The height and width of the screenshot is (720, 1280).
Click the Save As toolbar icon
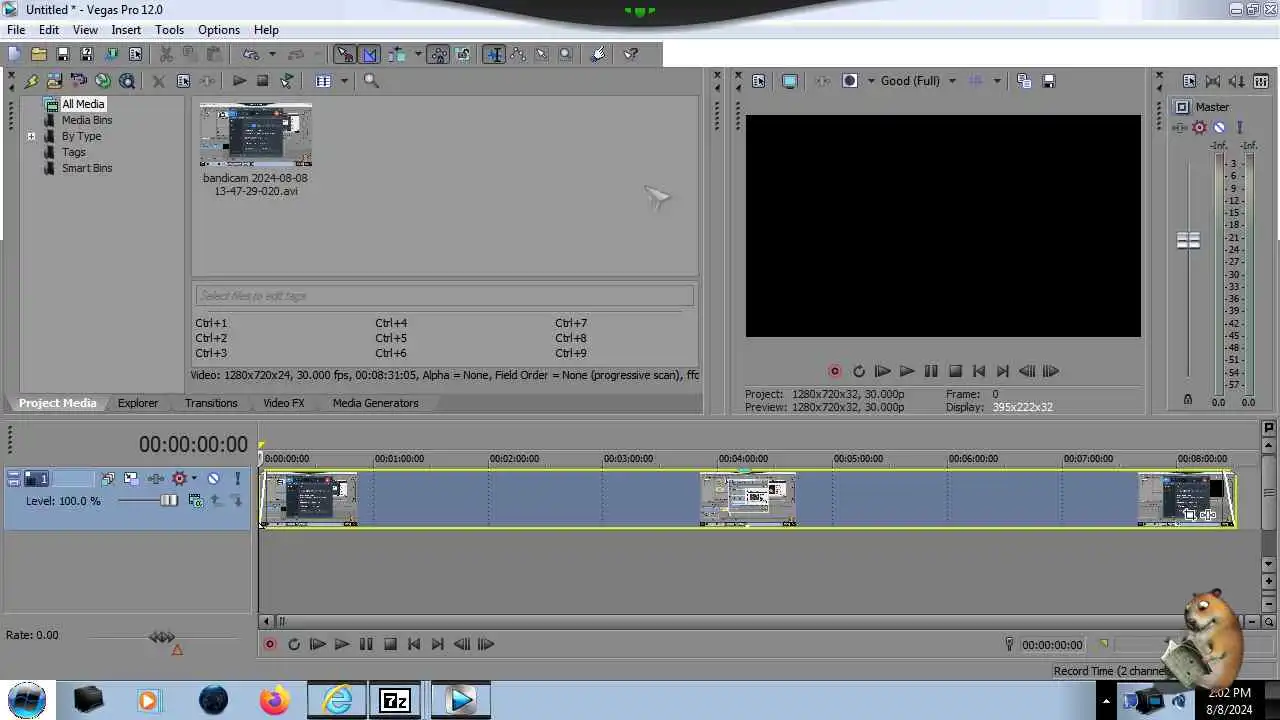(x=87, y=54)
